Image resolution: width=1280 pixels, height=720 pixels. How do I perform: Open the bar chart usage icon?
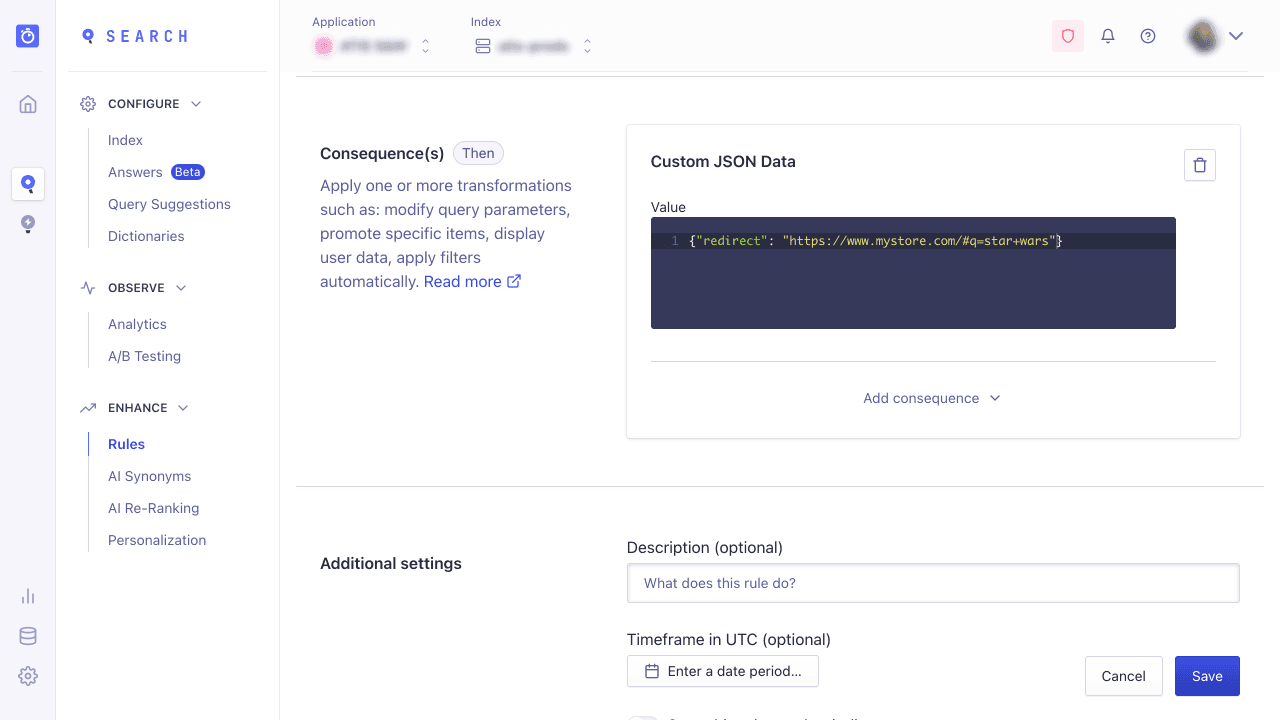point(28,596)
